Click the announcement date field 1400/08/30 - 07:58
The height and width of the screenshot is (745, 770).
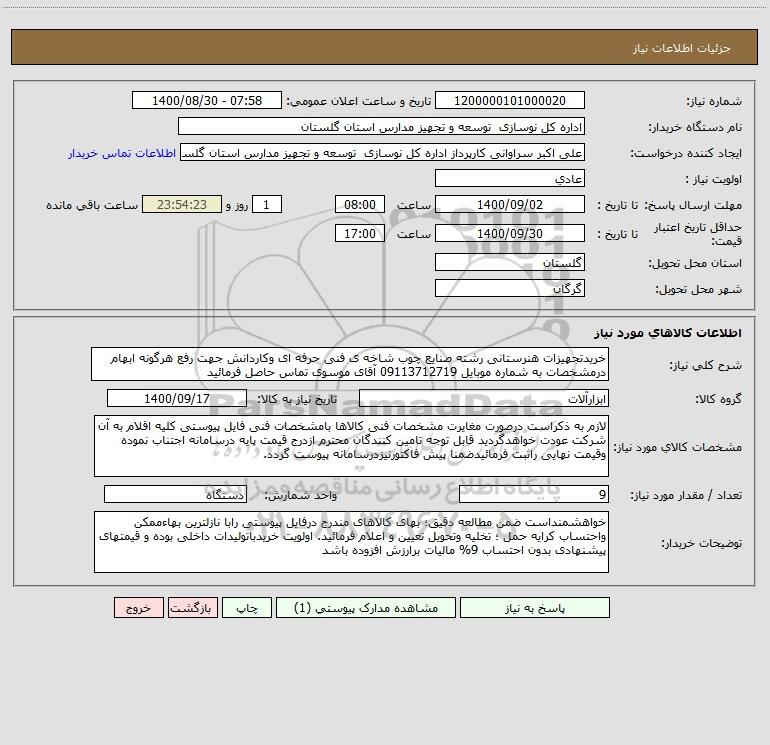pyautogui.click(x=207, y=100)
